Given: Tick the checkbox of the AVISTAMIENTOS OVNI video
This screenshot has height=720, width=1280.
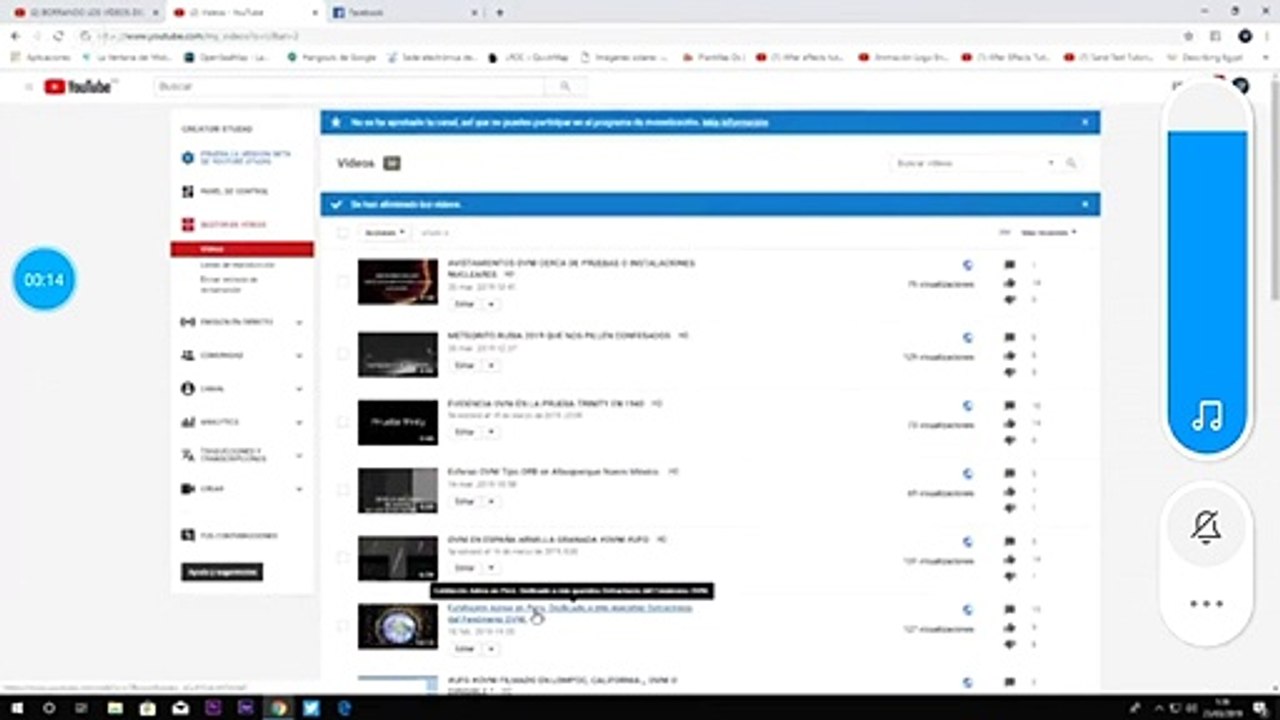Looking at the screenshot, I should [343, 281].
